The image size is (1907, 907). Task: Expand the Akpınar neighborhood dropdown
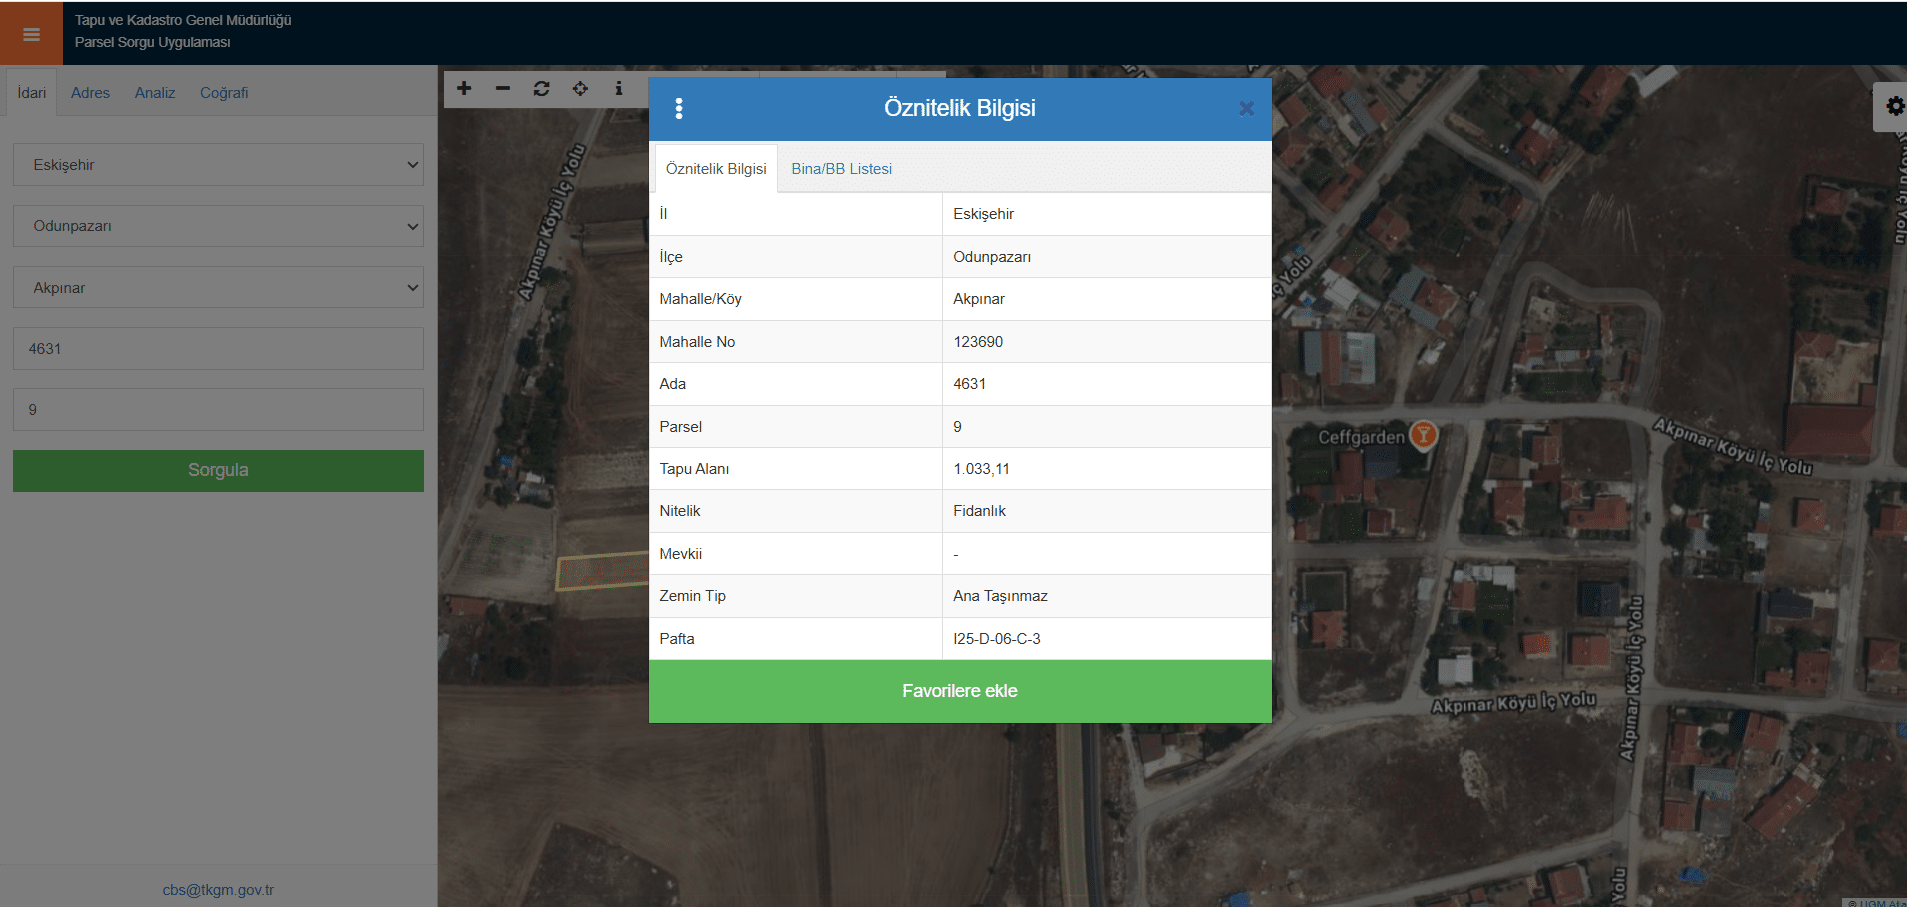(218, 288)
